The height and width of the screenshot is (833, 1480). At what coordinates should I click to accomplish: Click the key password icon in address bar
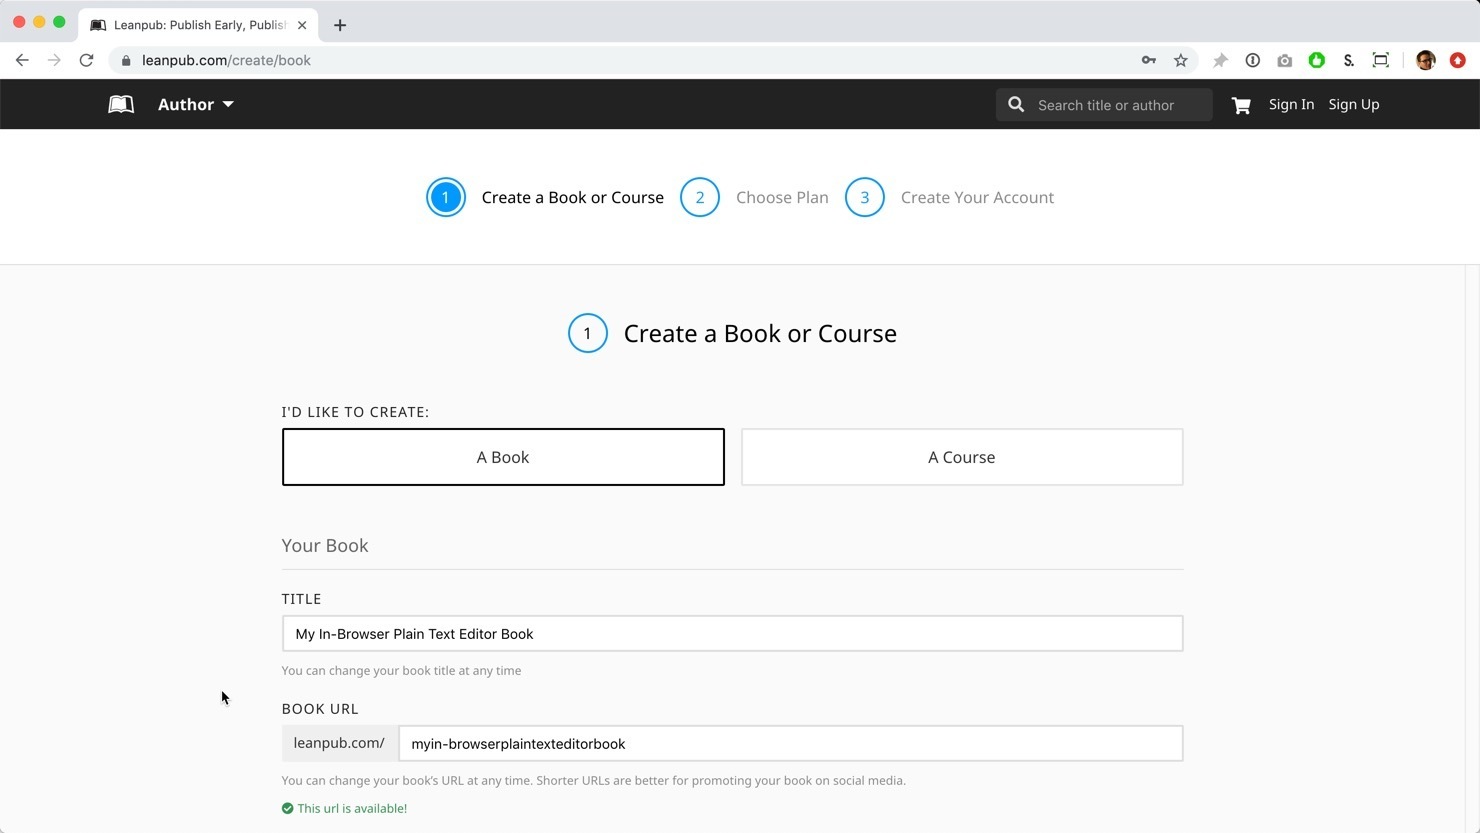point(1149,60)
